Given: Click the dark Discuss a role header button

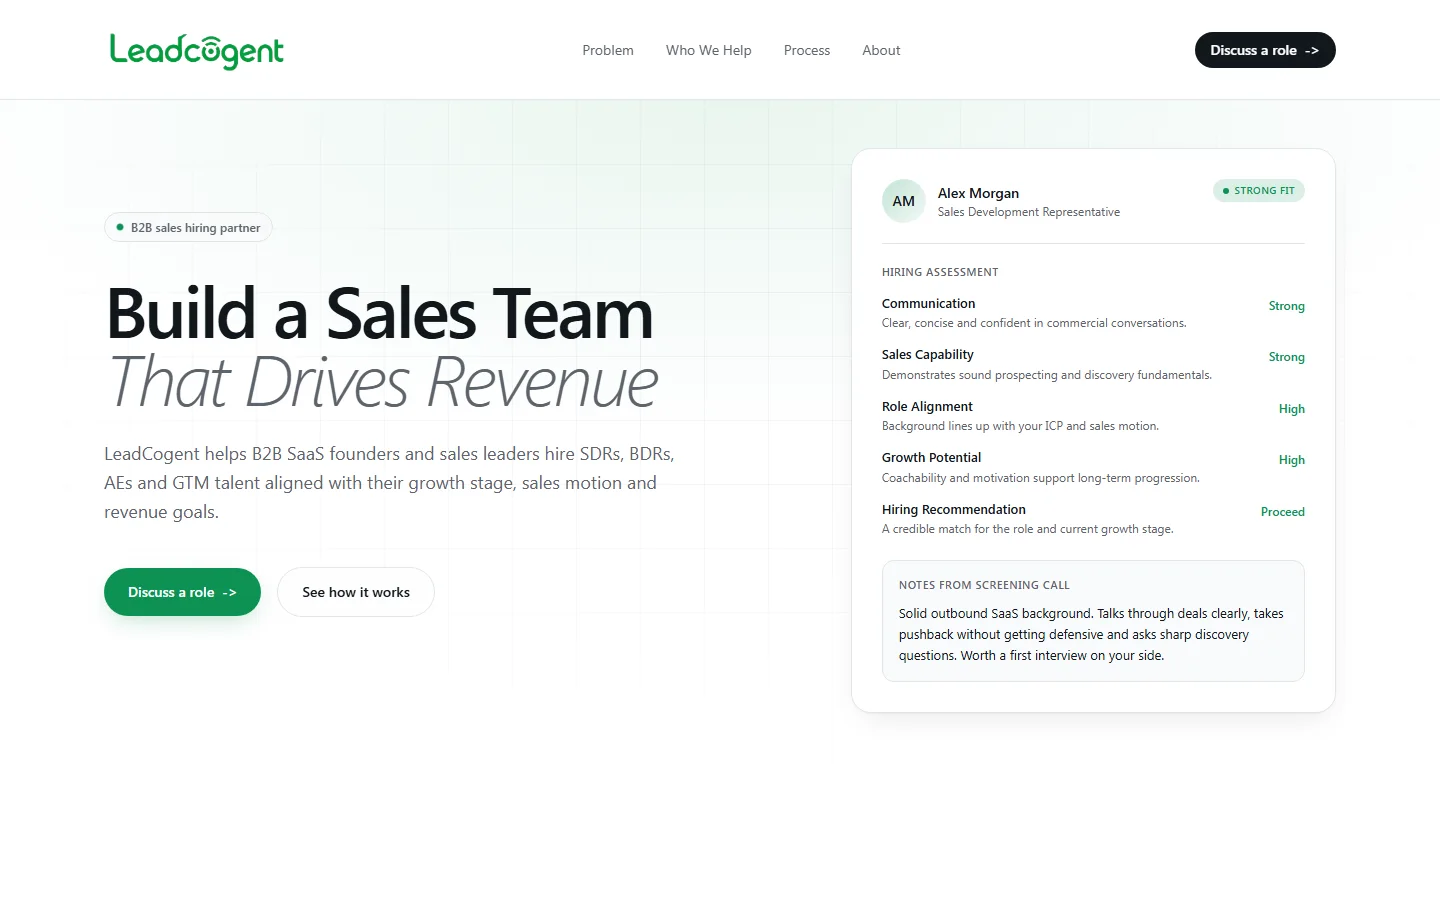Looking at the screenshot, I should [x=1265, y=50].
